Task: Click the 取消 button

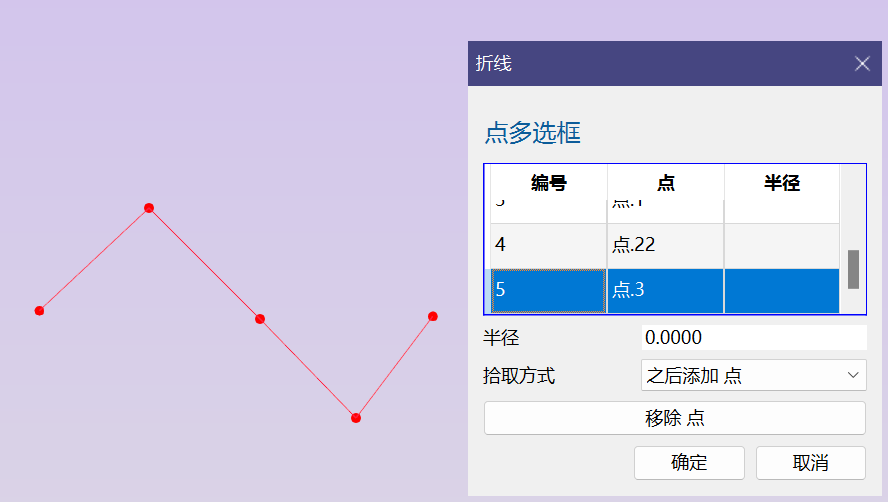Action: [x=810, y=463]
